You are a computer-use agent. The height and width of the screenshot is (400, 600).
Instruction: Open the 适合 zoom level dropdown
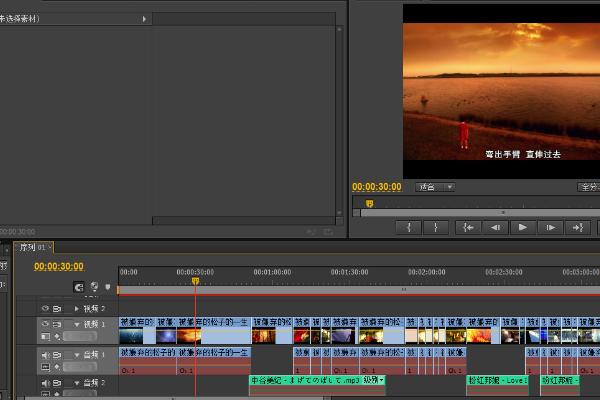coord(435,187)
